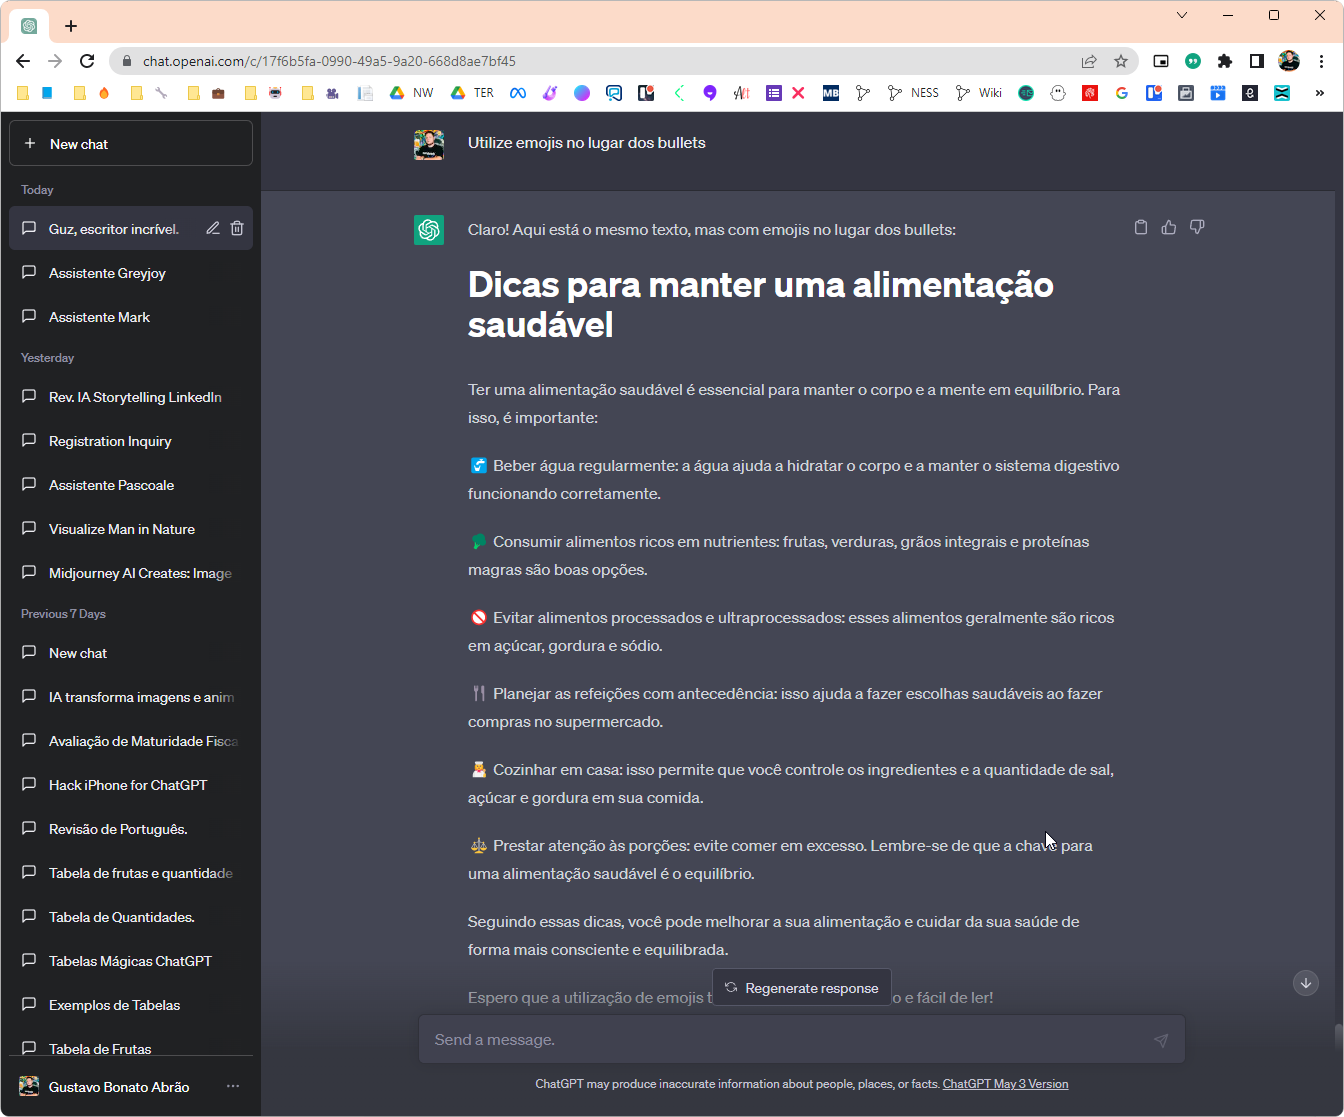Click the page vertical scrollbar thumb
This screenshot has width=1344, height=1117.
(x=1338, y=1036)
